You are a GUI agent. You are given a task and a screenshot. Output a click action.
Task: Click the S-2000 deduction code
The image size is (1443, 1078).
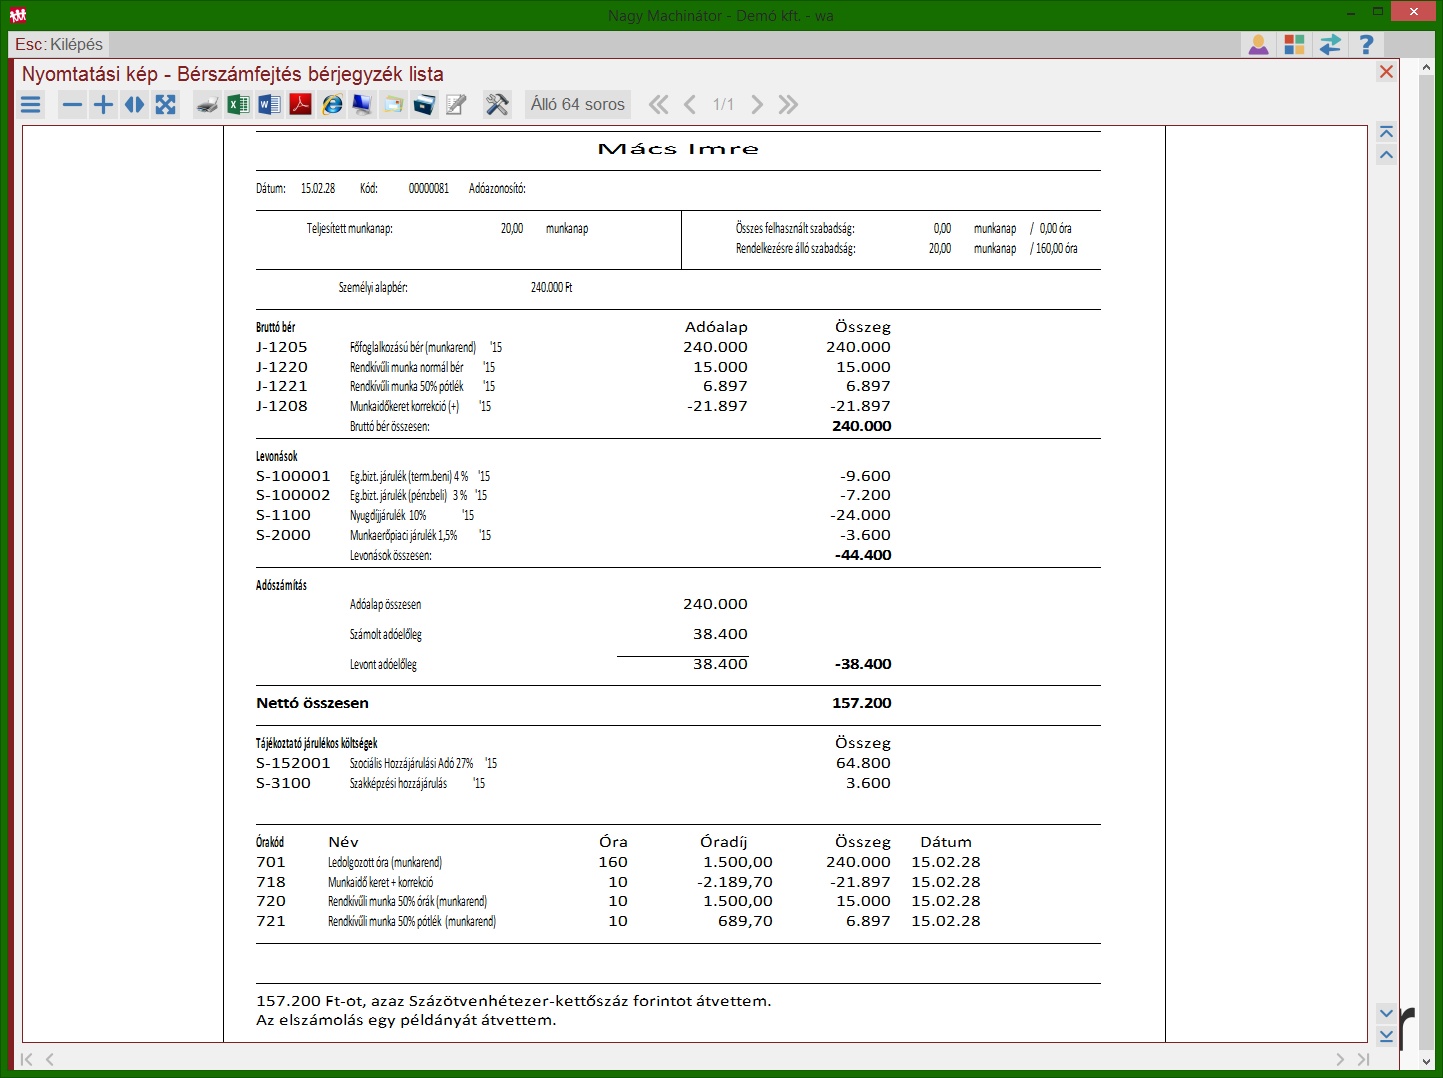283,535
